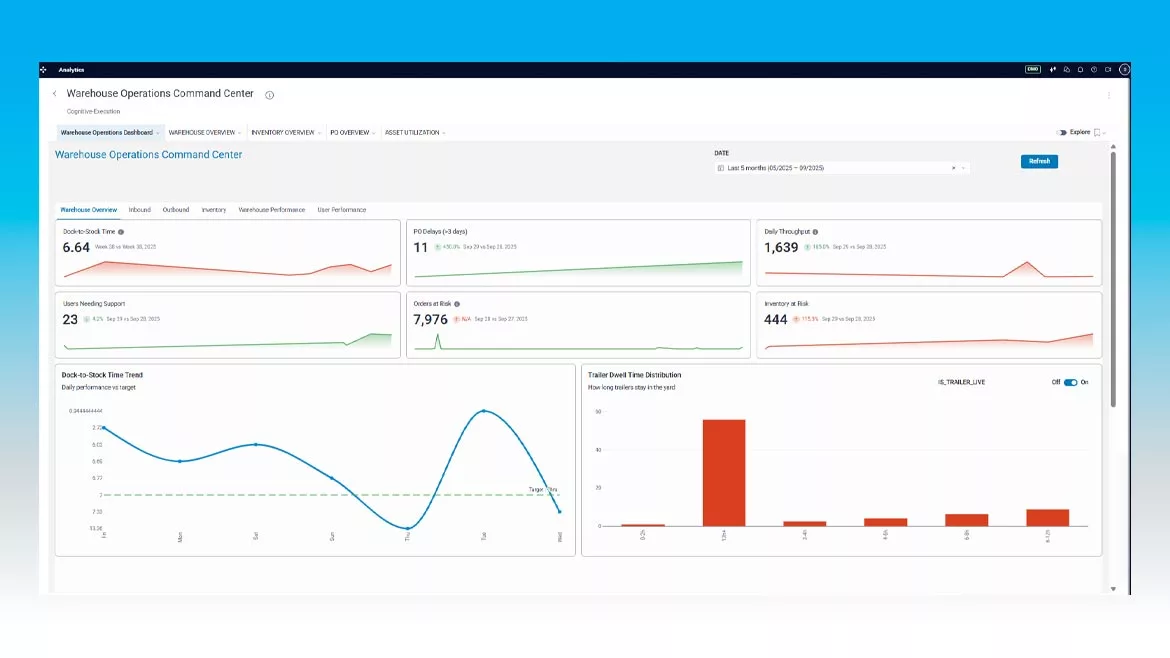The width and height of the screenshot is (1170, 658).
Task: Click the DEMO badge in the top bar
Action: pyautogui.click(x=1033, y=69)
